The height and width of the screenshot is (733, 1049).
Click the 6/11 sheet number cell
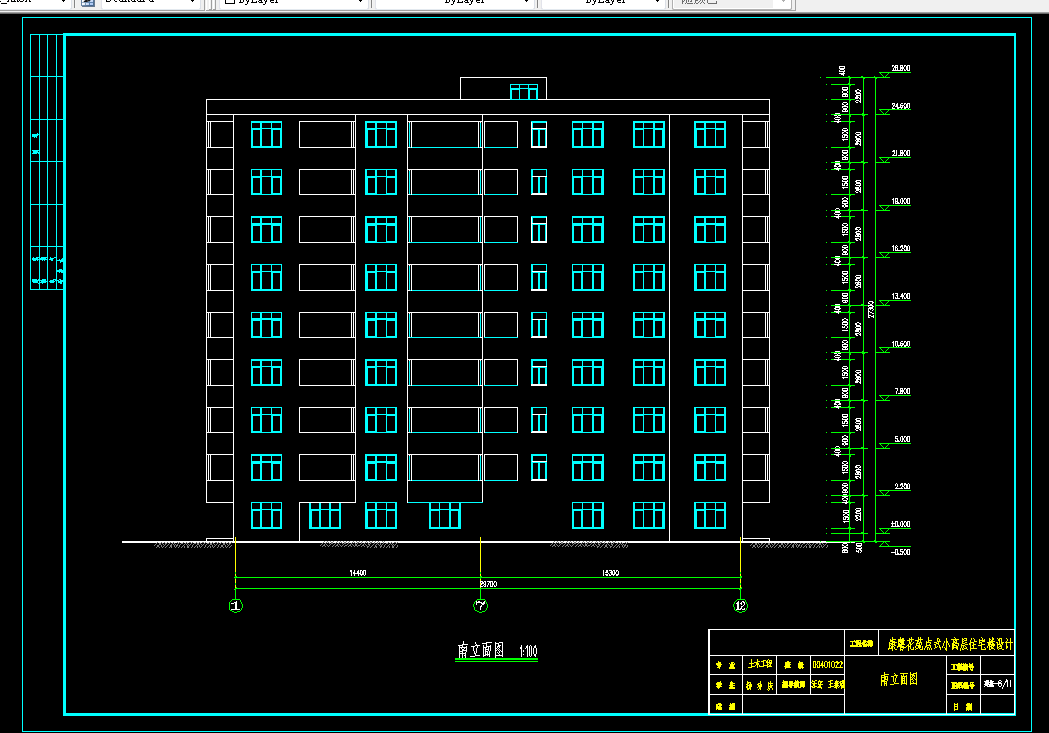coord(997,684)
